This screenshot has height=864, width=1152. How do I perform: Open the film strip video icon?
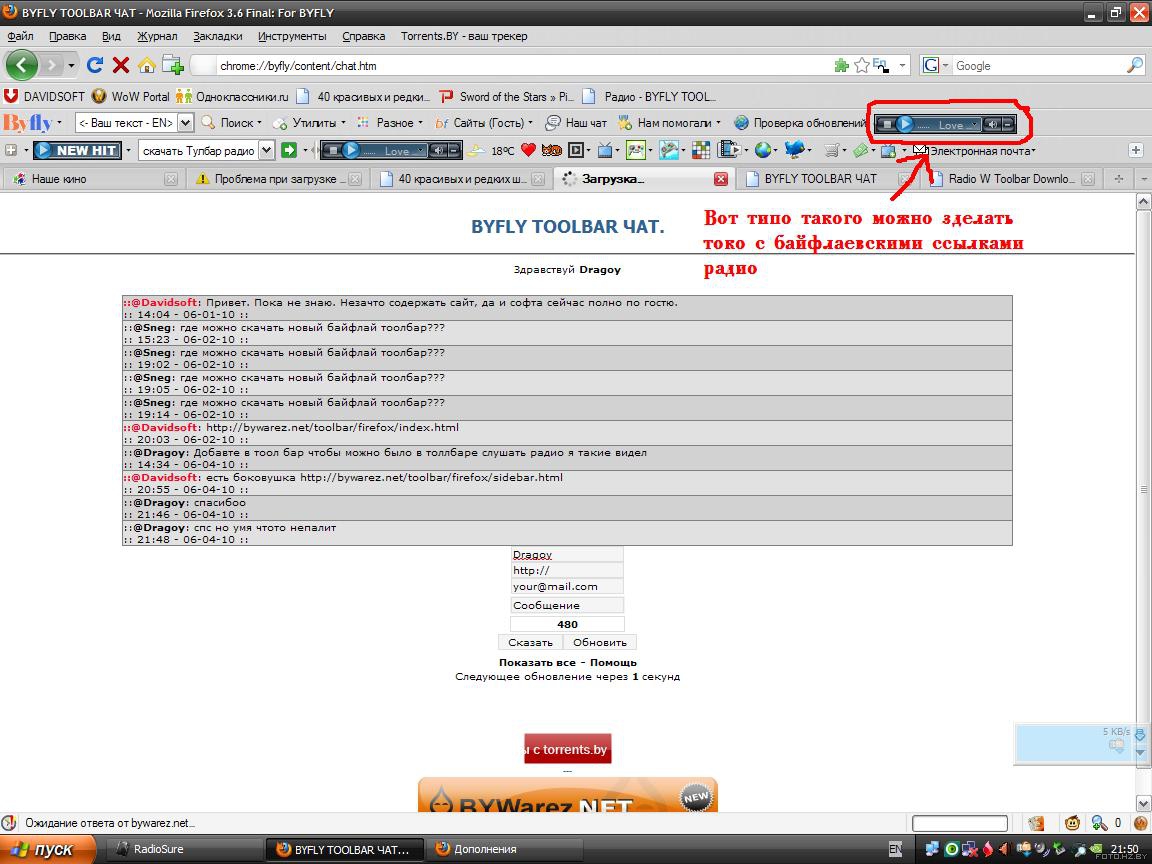click(x=729, y=151)
